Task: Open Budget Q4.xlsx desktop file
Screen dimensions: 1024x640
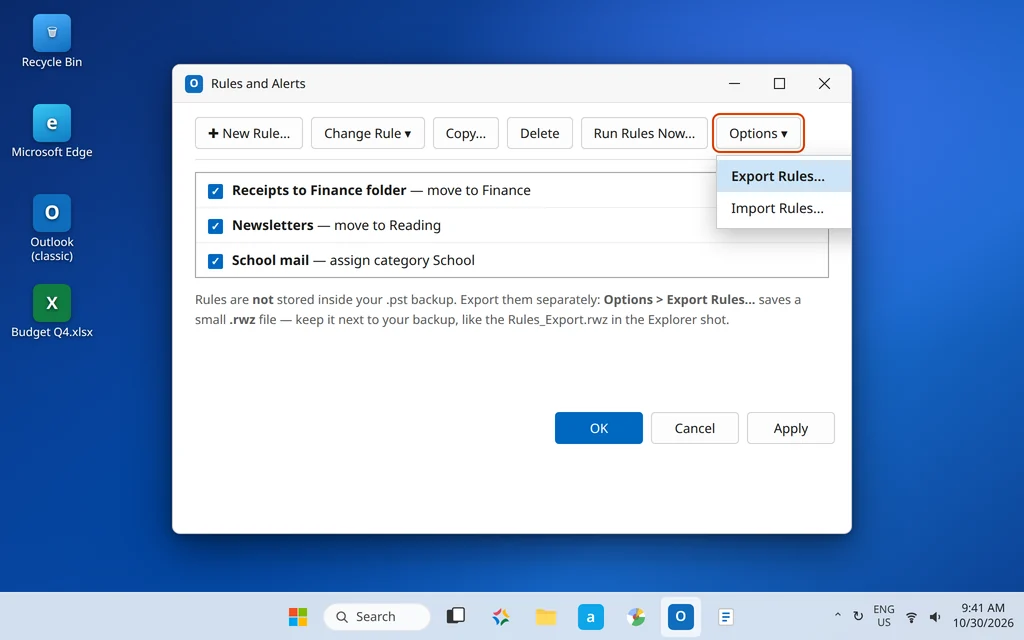Action: [52, 312]
